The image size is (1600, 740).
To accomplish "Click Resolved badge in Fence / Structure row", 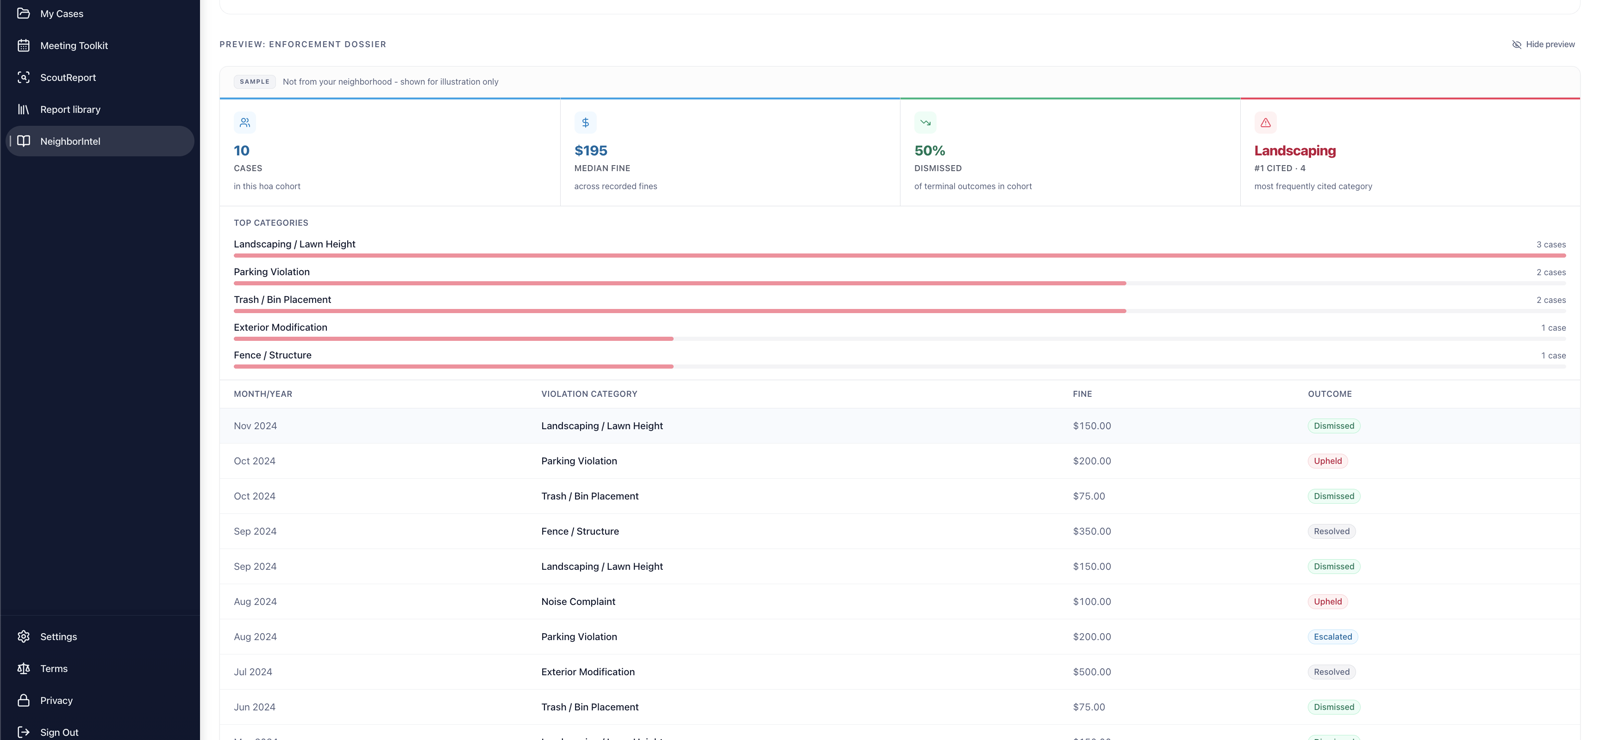I will click(x=1332, y=532).
